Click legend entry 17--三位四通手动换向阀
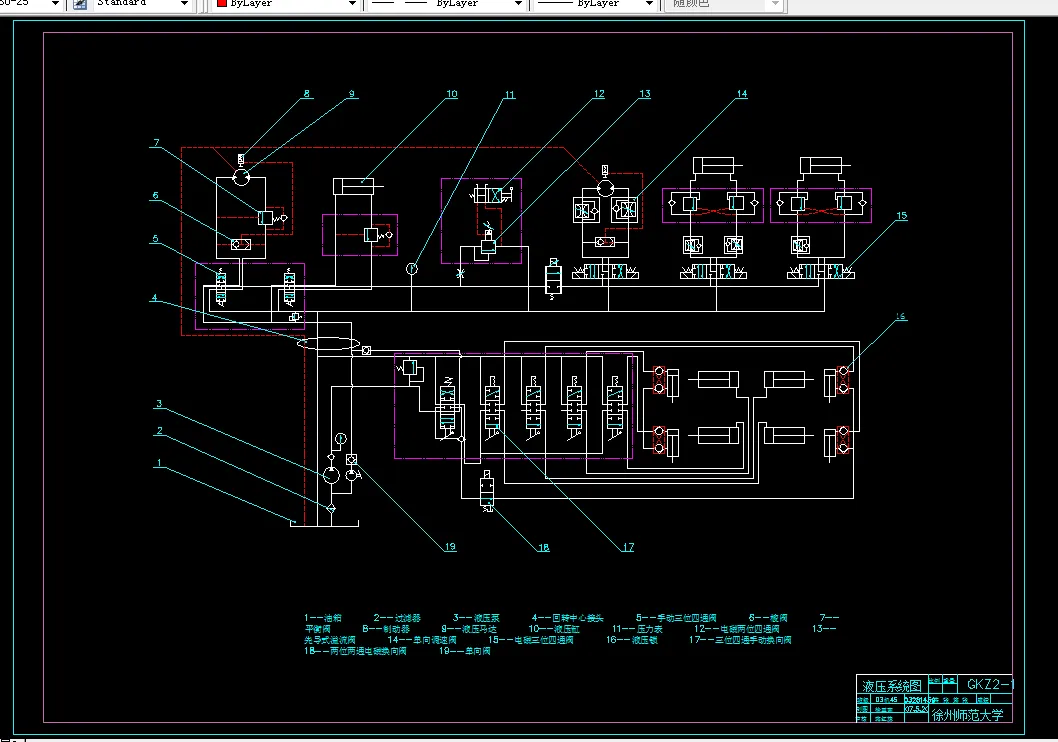This screenshot has height=742, width=1058. click(x=740, y=639)
